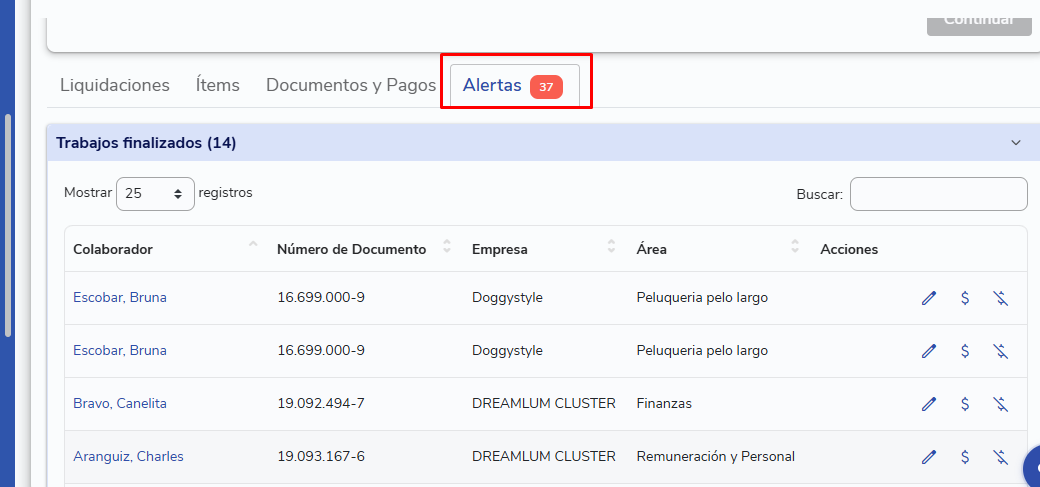Open the Mostrar 25 registros dropdown
This screenshot has height=487, width=1040.
click(x=155, y=194)
